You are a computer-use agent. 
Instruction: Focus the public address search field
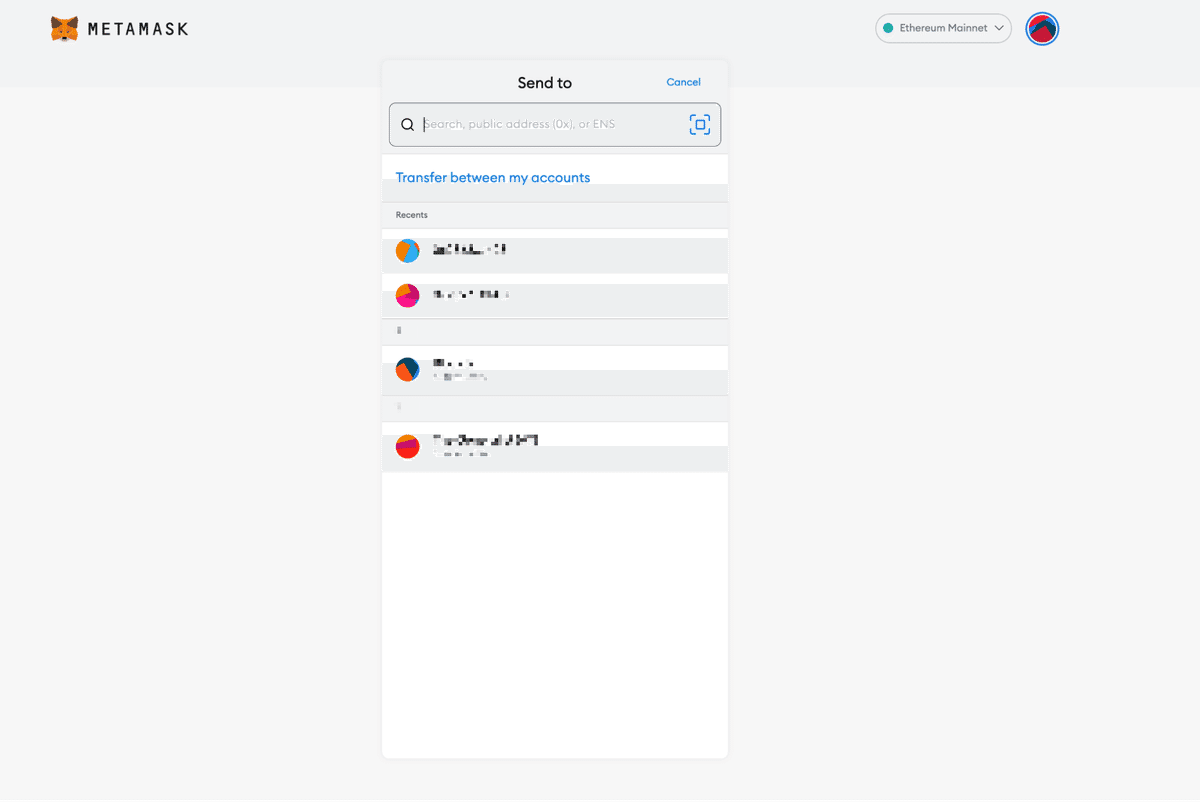tap(550, 125)
